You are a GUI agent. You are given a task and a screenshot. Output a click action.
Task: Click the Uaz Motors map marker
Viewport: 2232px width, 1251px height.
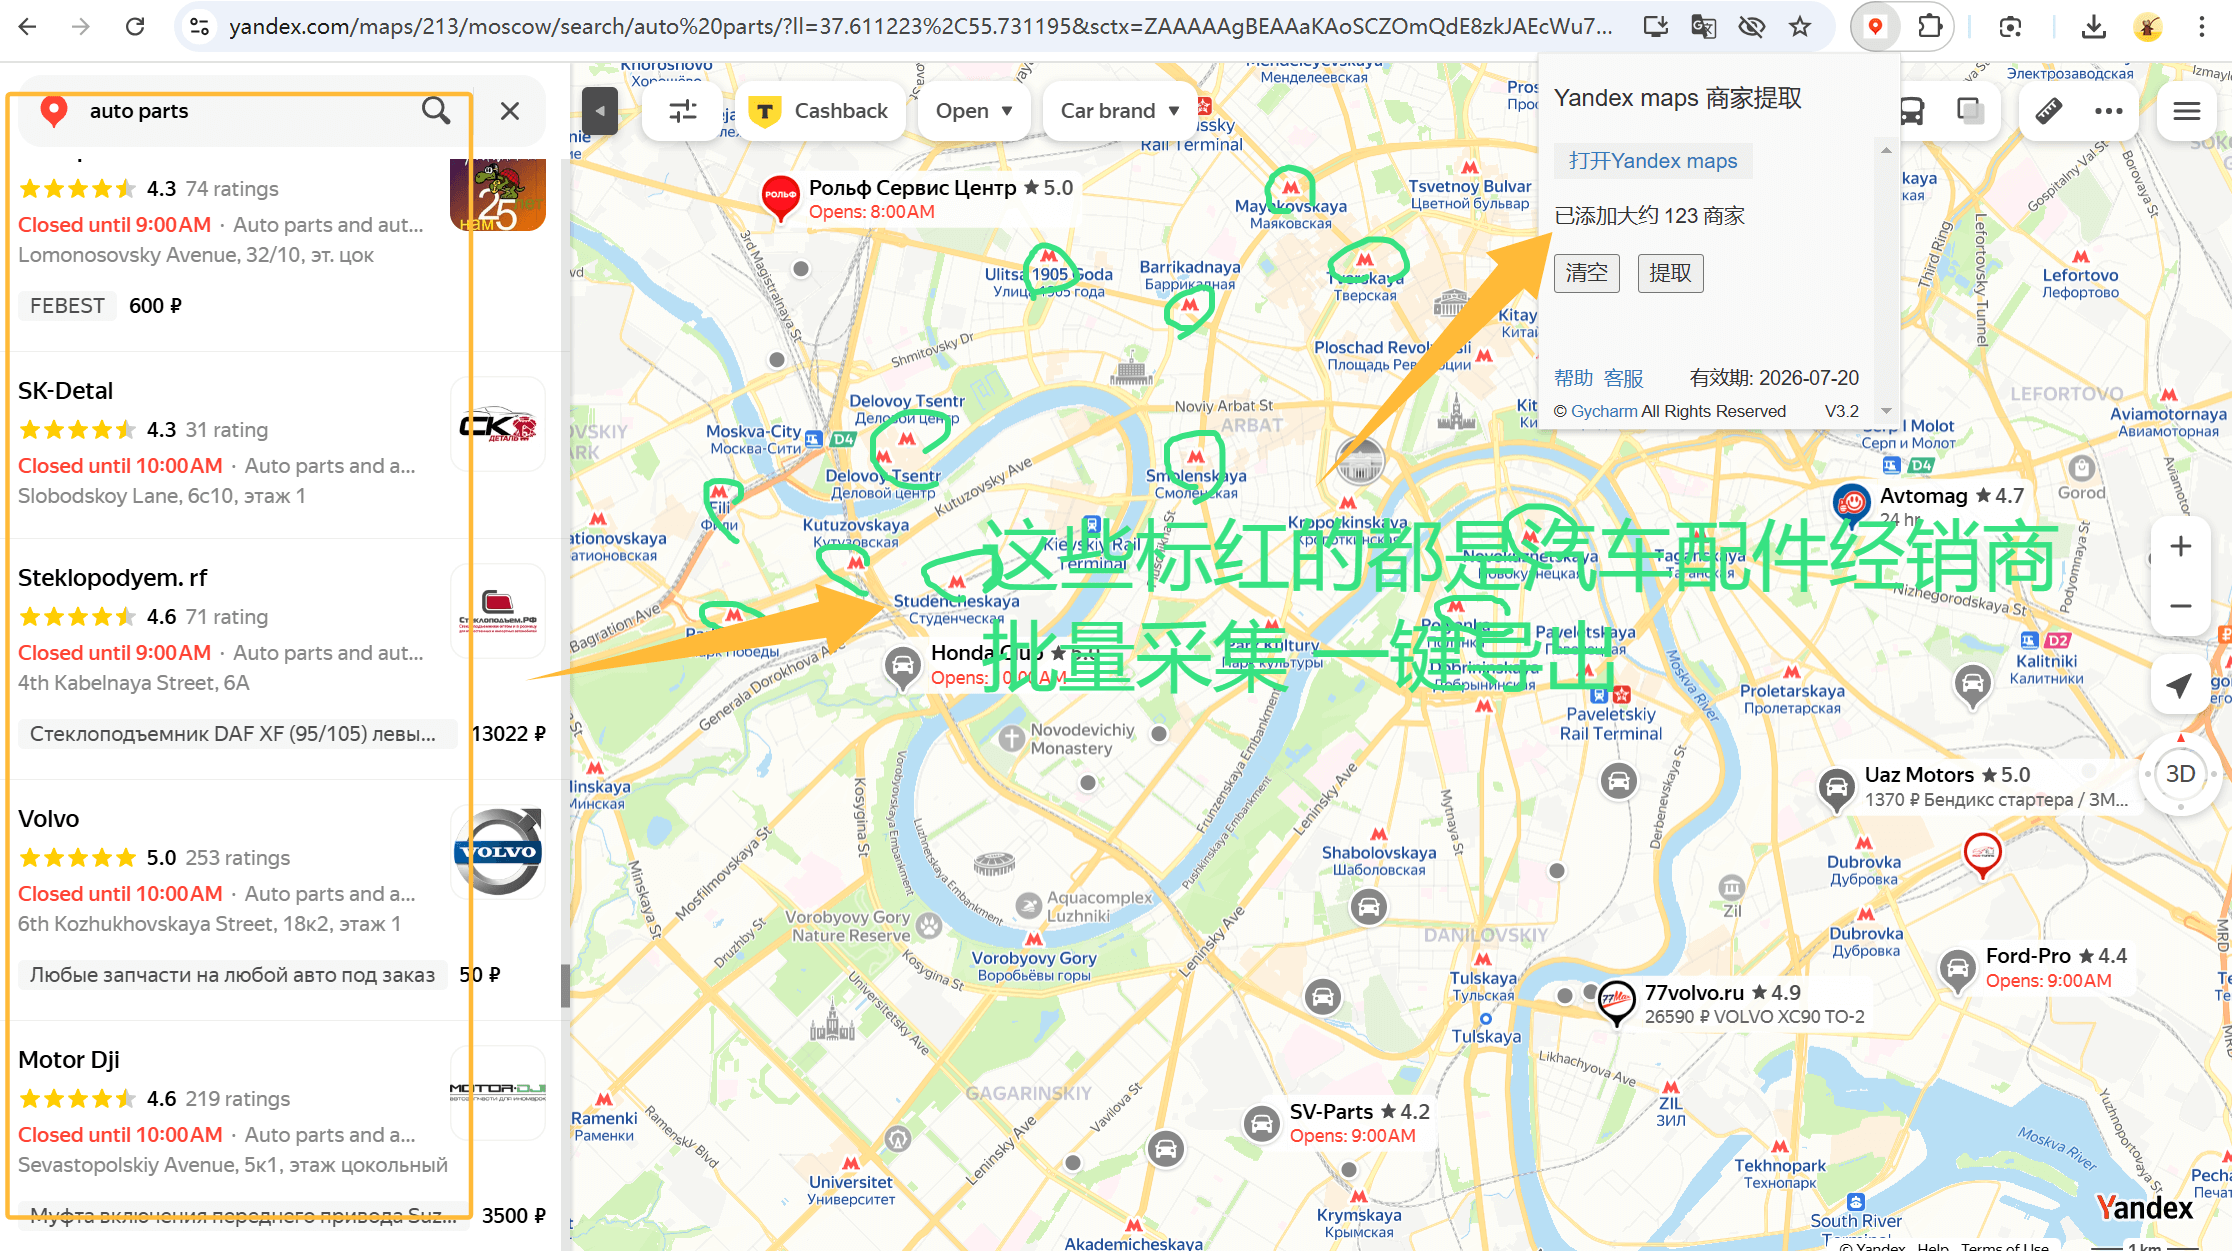(x=1836, y=789)
